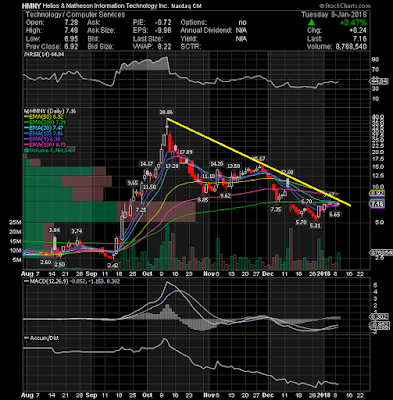The image size is (393, 400).
Task: Click the 3.84 August high annotation
Action: click(54, 230)
